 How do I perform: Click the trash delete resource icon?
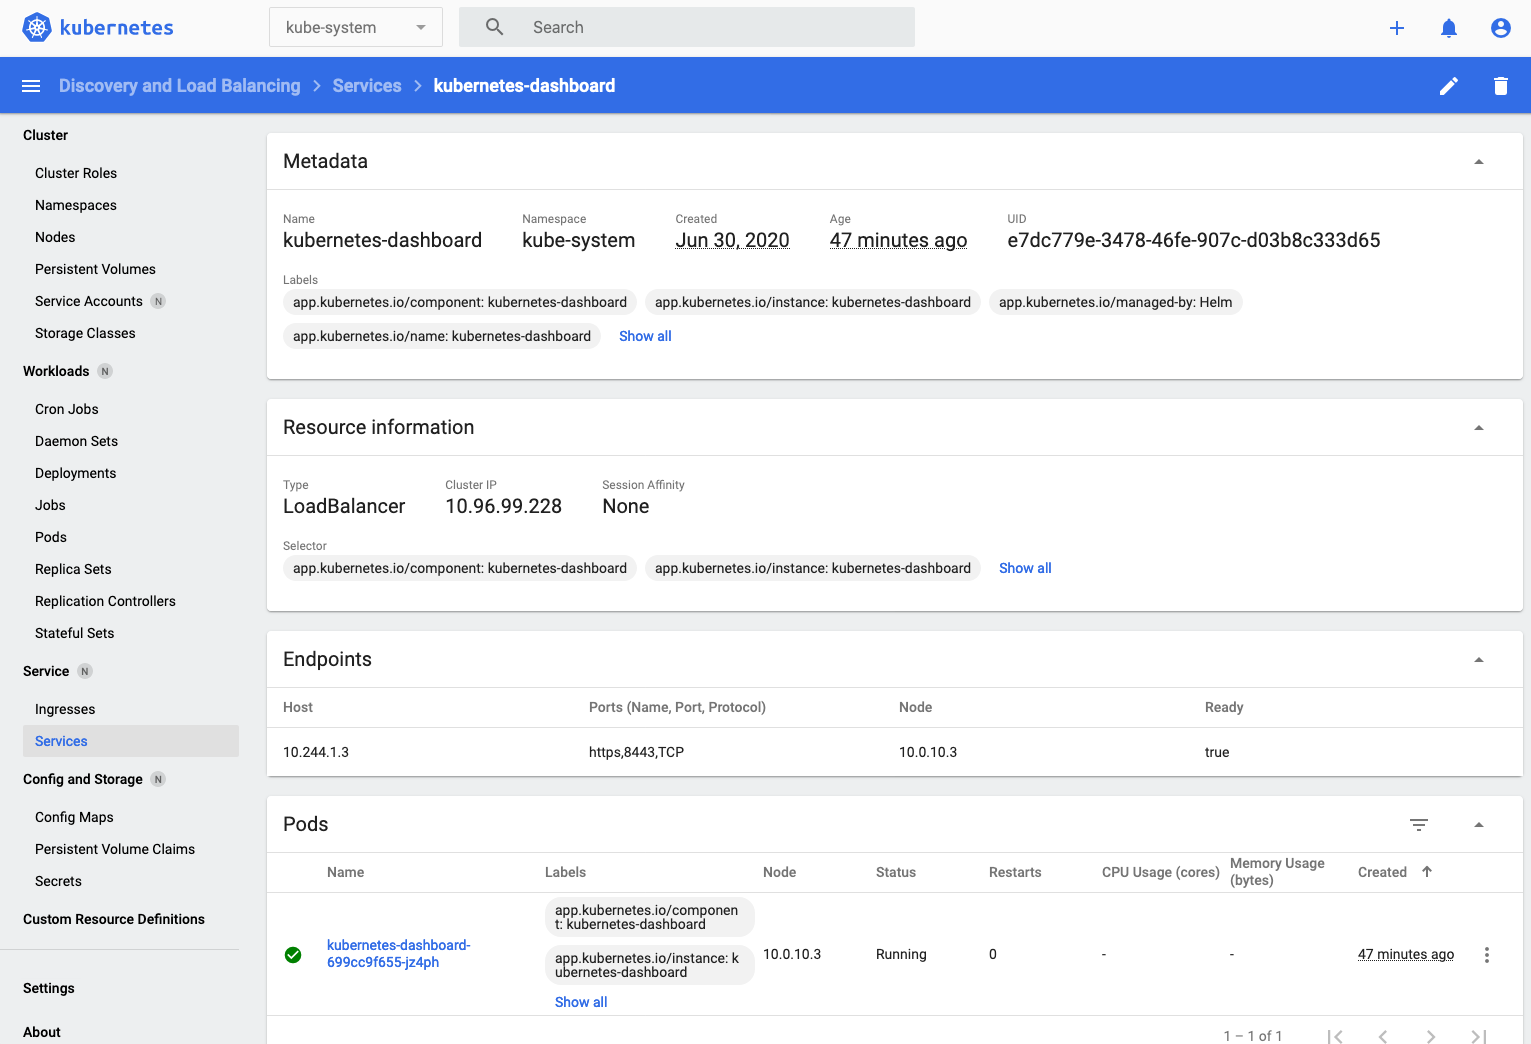coord(1501,86)
